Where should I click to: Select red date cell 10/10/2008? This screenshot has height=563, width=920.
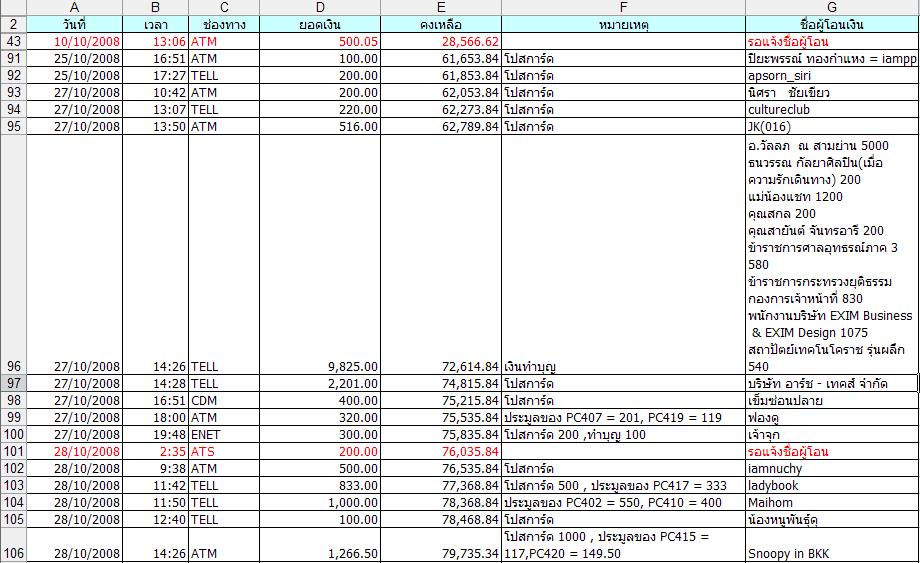[x=75, y=42]
